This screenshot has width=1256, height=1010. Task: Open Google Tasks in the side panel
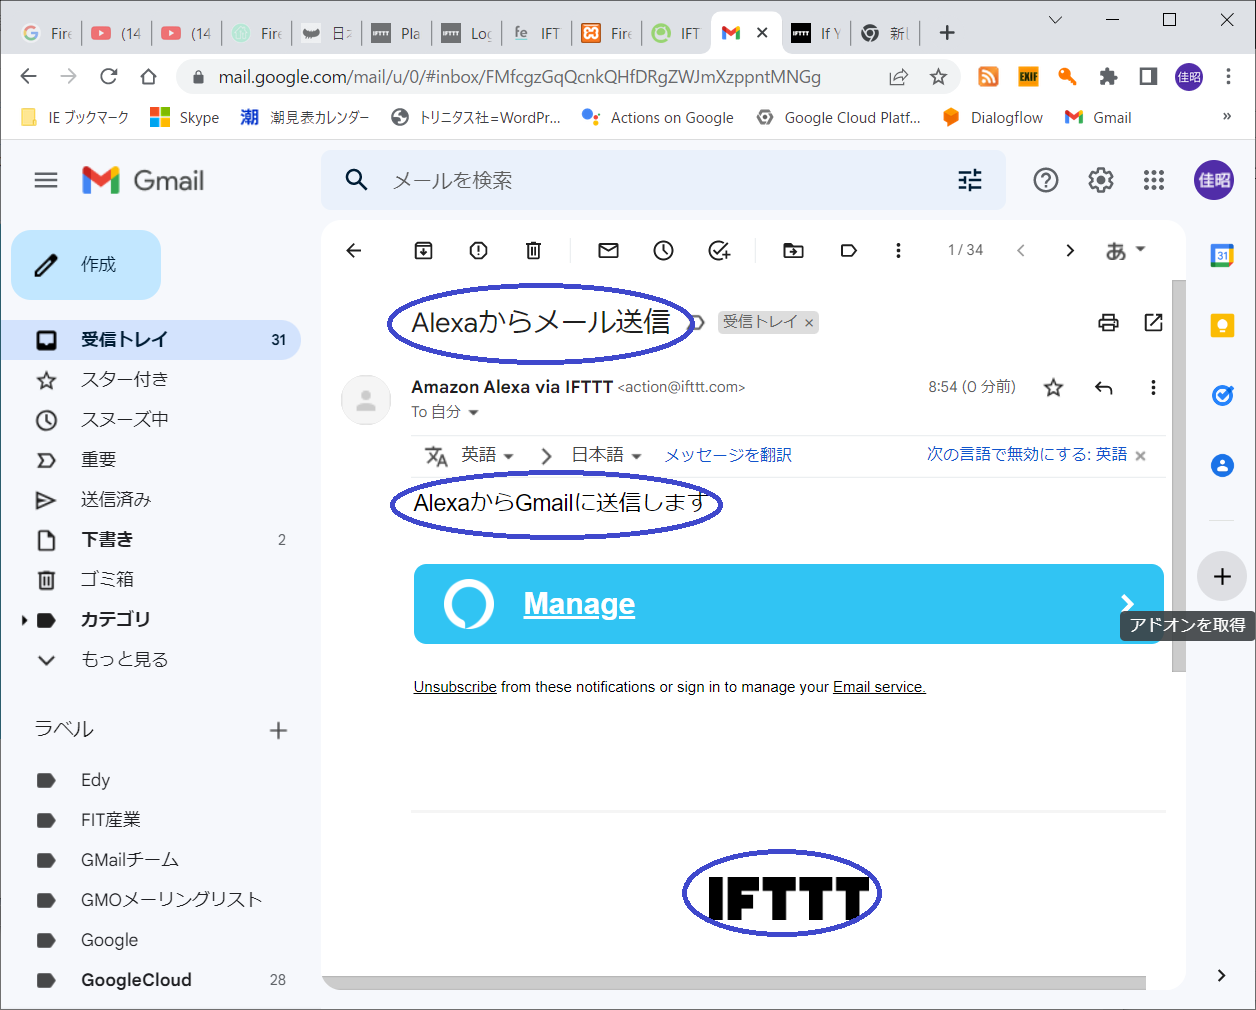[1222, 395]
